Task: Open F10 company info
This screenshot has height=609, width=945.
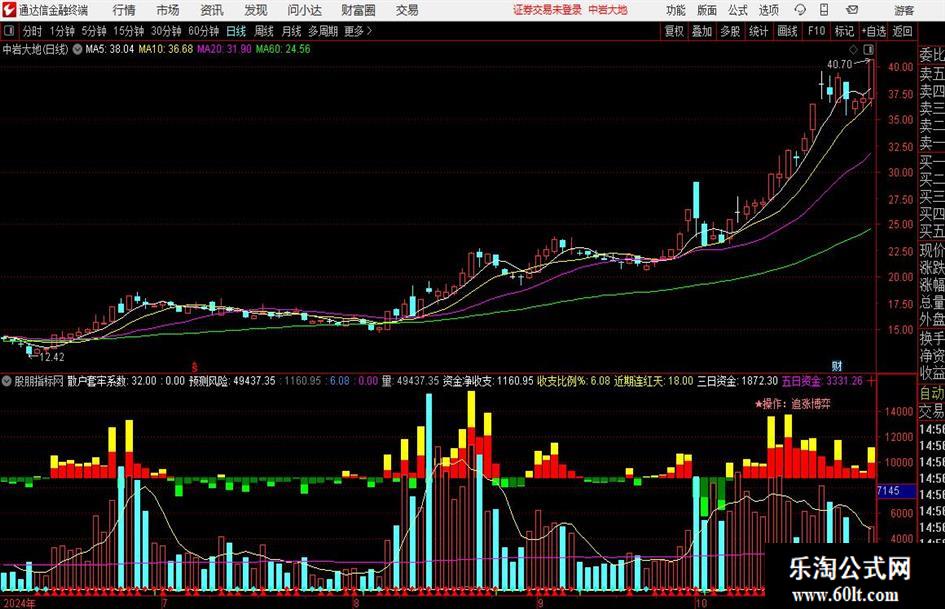Action: pyautogui.click(x=817, y=31)
